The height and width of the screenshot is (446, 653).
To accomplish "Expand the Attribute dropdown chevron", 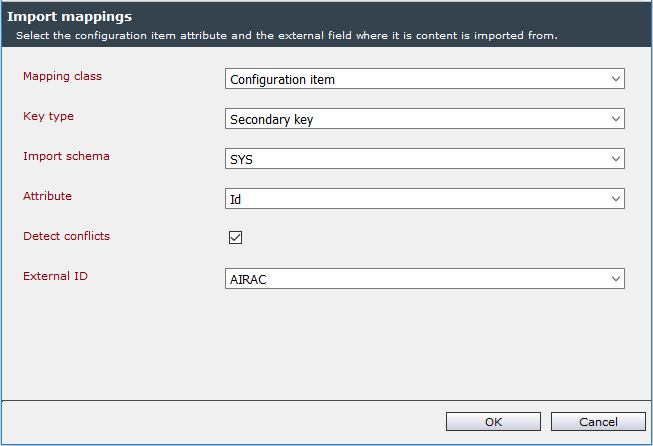I will 616,199.
